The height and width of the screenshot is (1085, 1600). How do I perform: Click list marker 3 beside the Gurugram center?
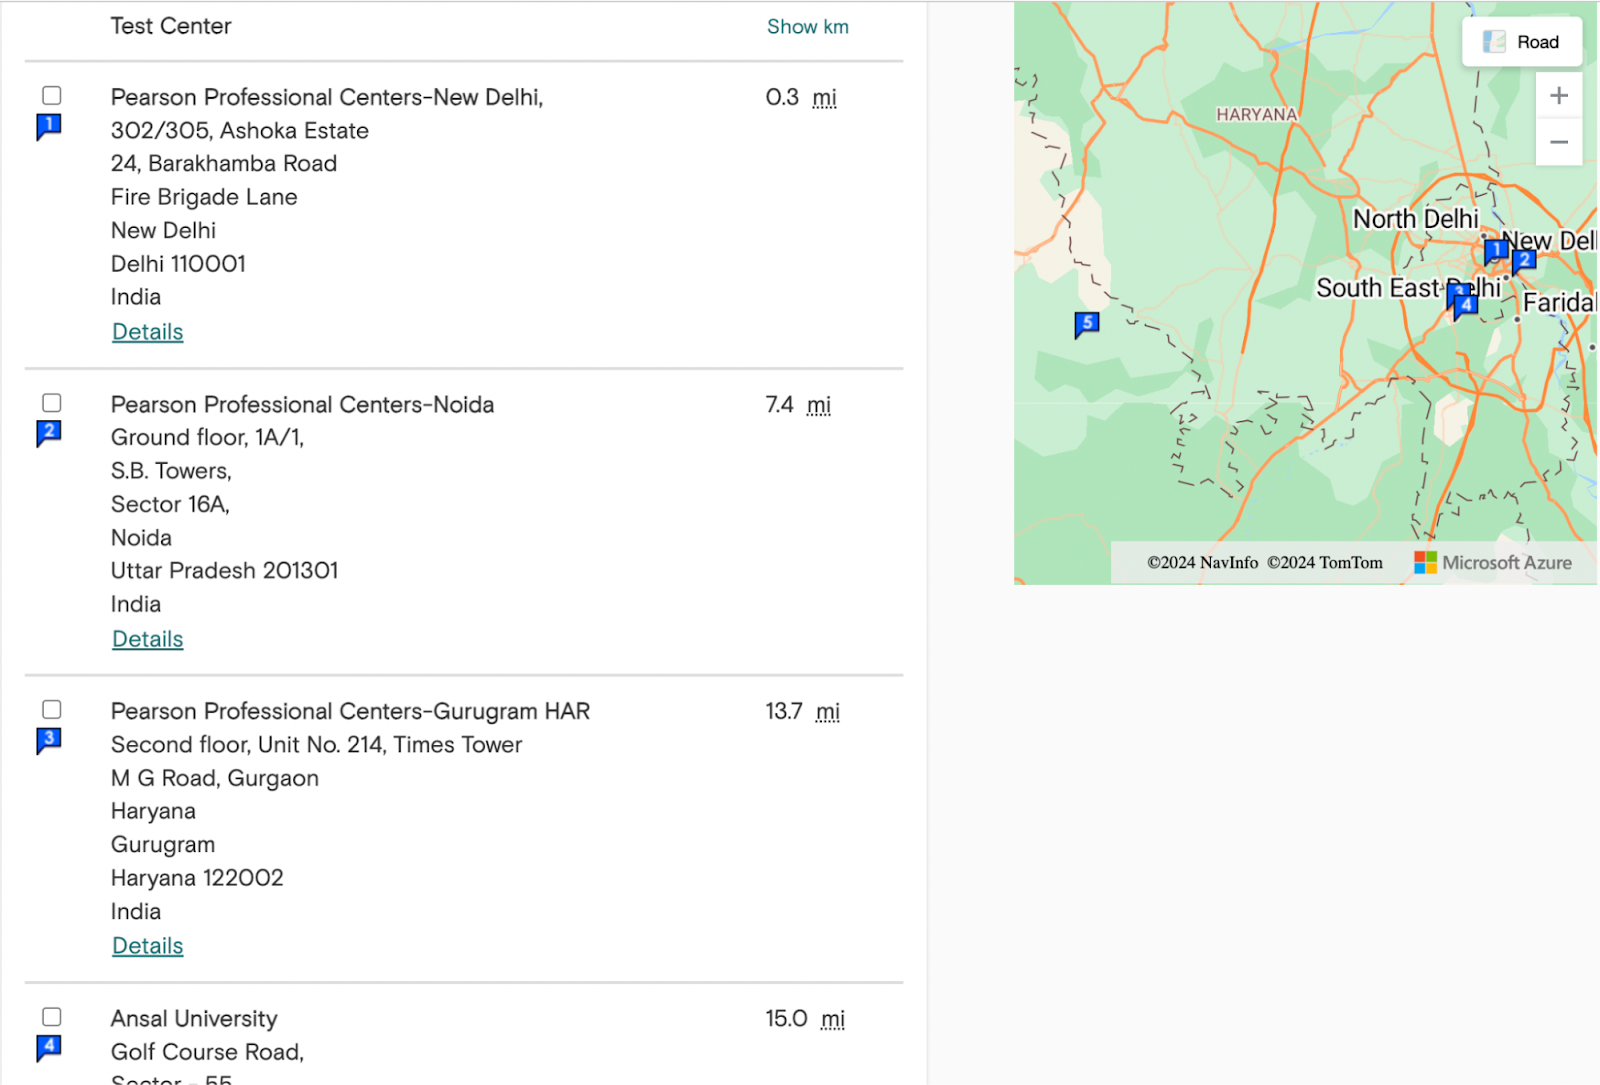(x=49, y=741)
